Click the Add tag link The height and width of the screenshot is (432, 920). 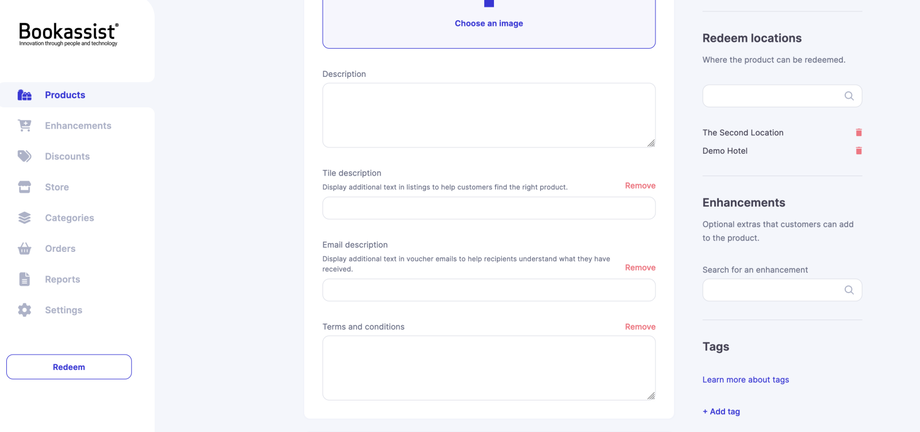(x=721, y=411)
